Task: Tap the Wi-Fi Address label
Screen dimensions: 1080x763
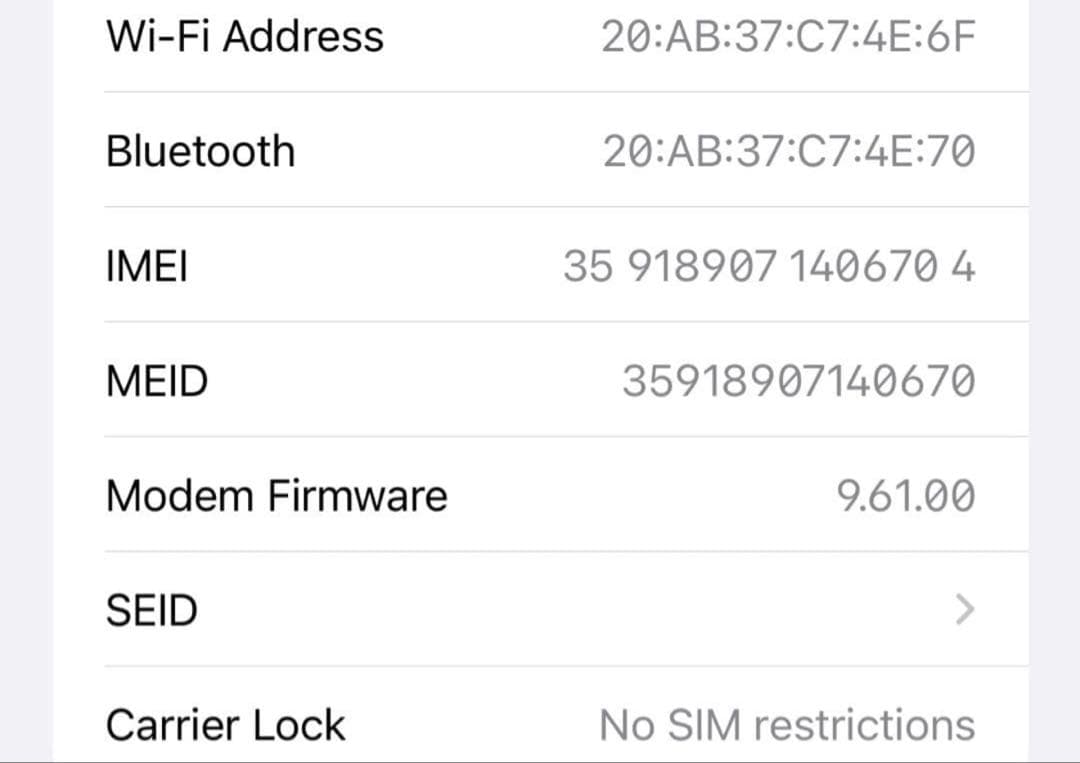Action: (246, 36)
